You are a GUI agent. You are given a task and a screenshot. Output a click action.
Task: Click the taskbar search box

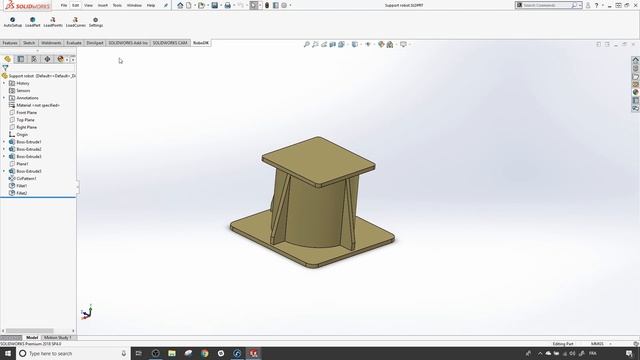(73, 353)
